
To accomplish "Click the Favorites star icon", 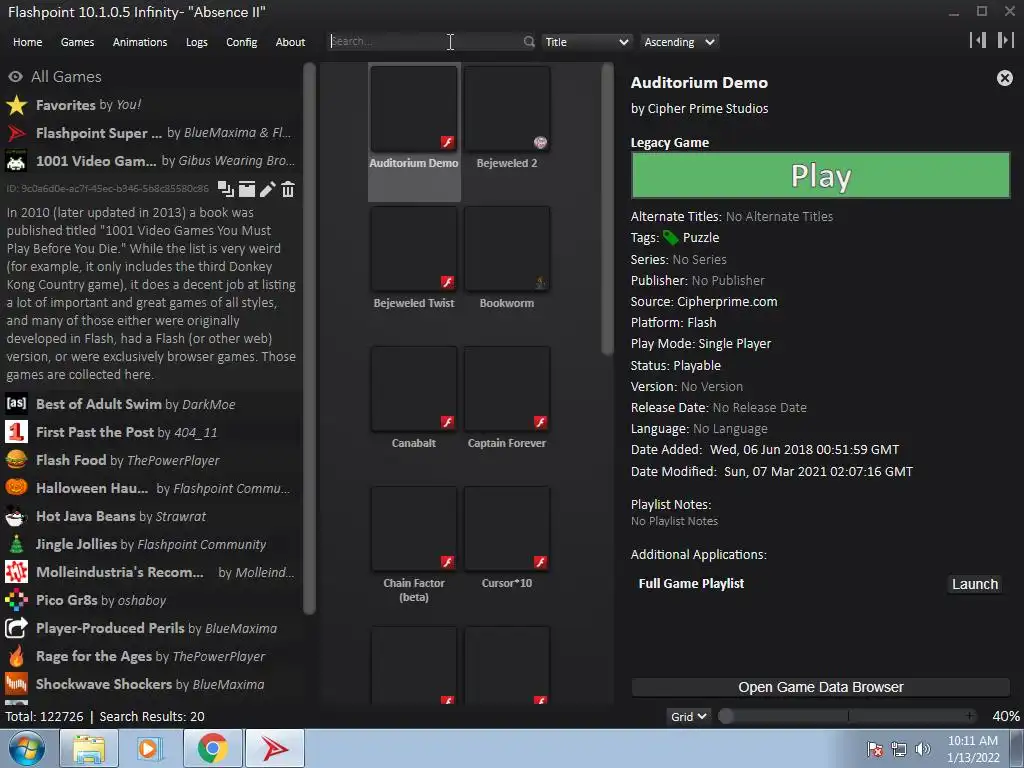I will tap(16, 104).
